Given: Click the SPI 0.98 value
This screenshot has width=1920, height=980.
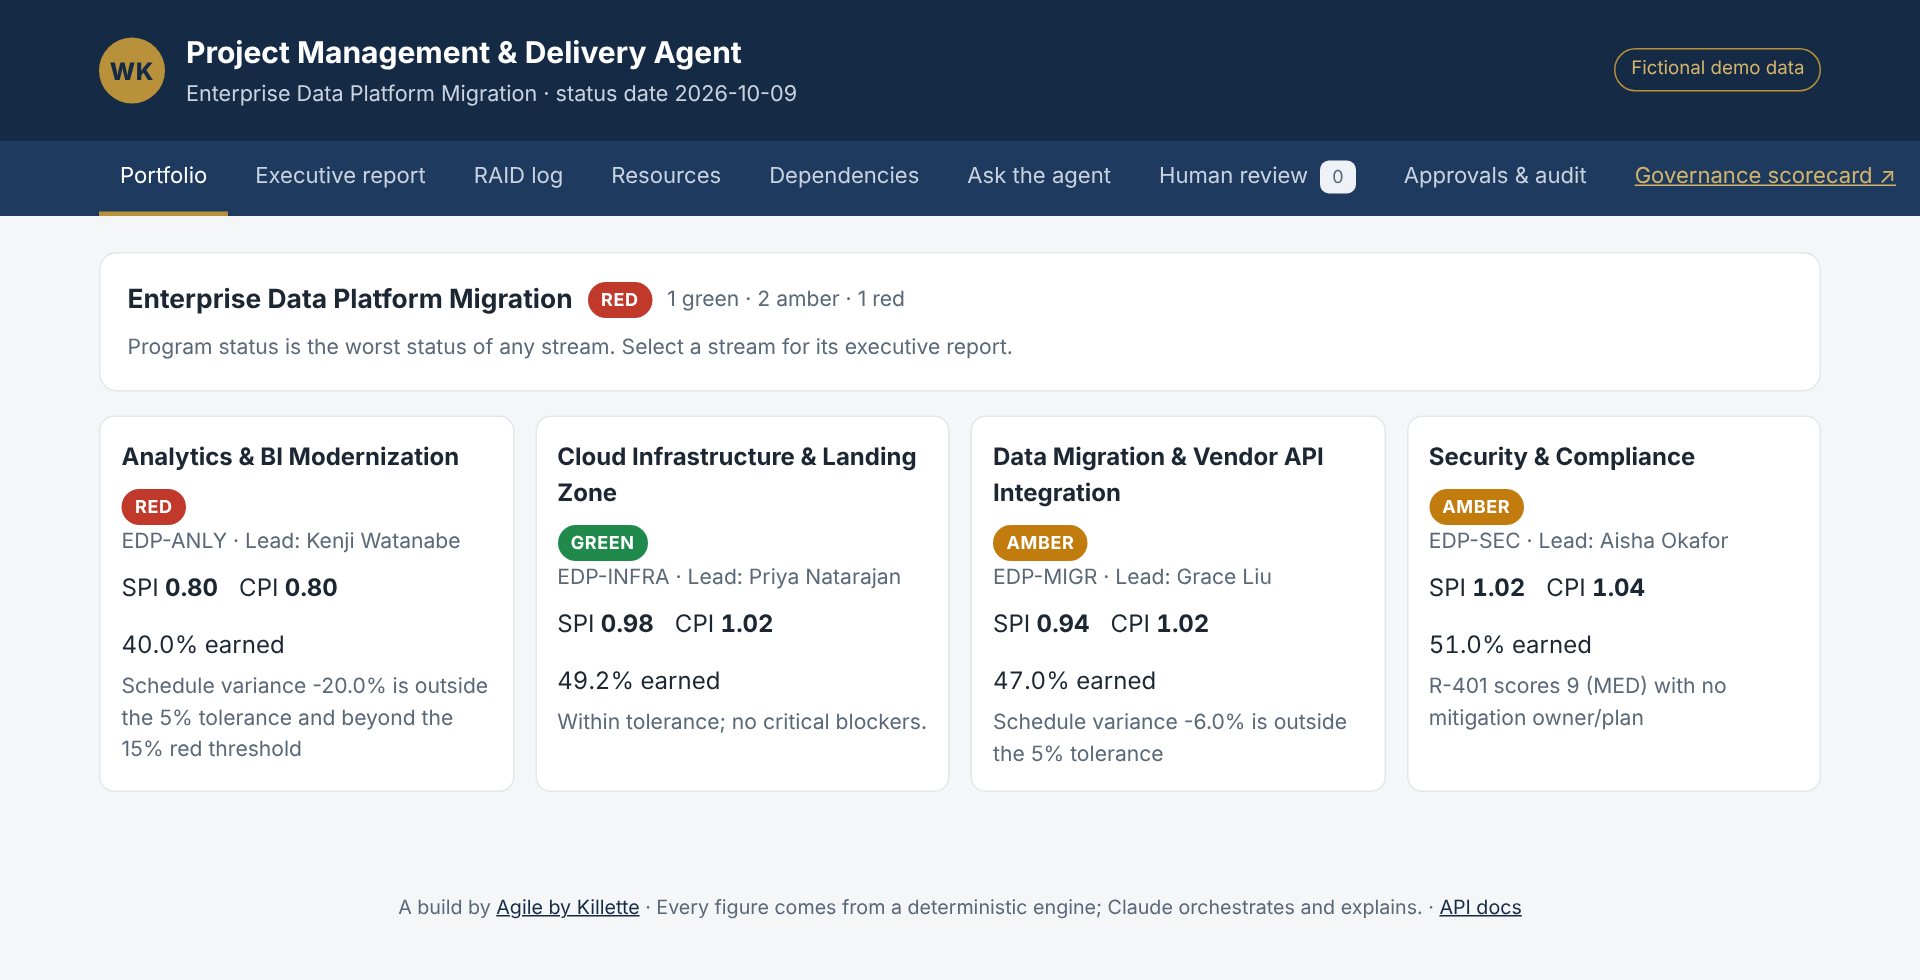Looking at the screenshot, I should point(605,624).
